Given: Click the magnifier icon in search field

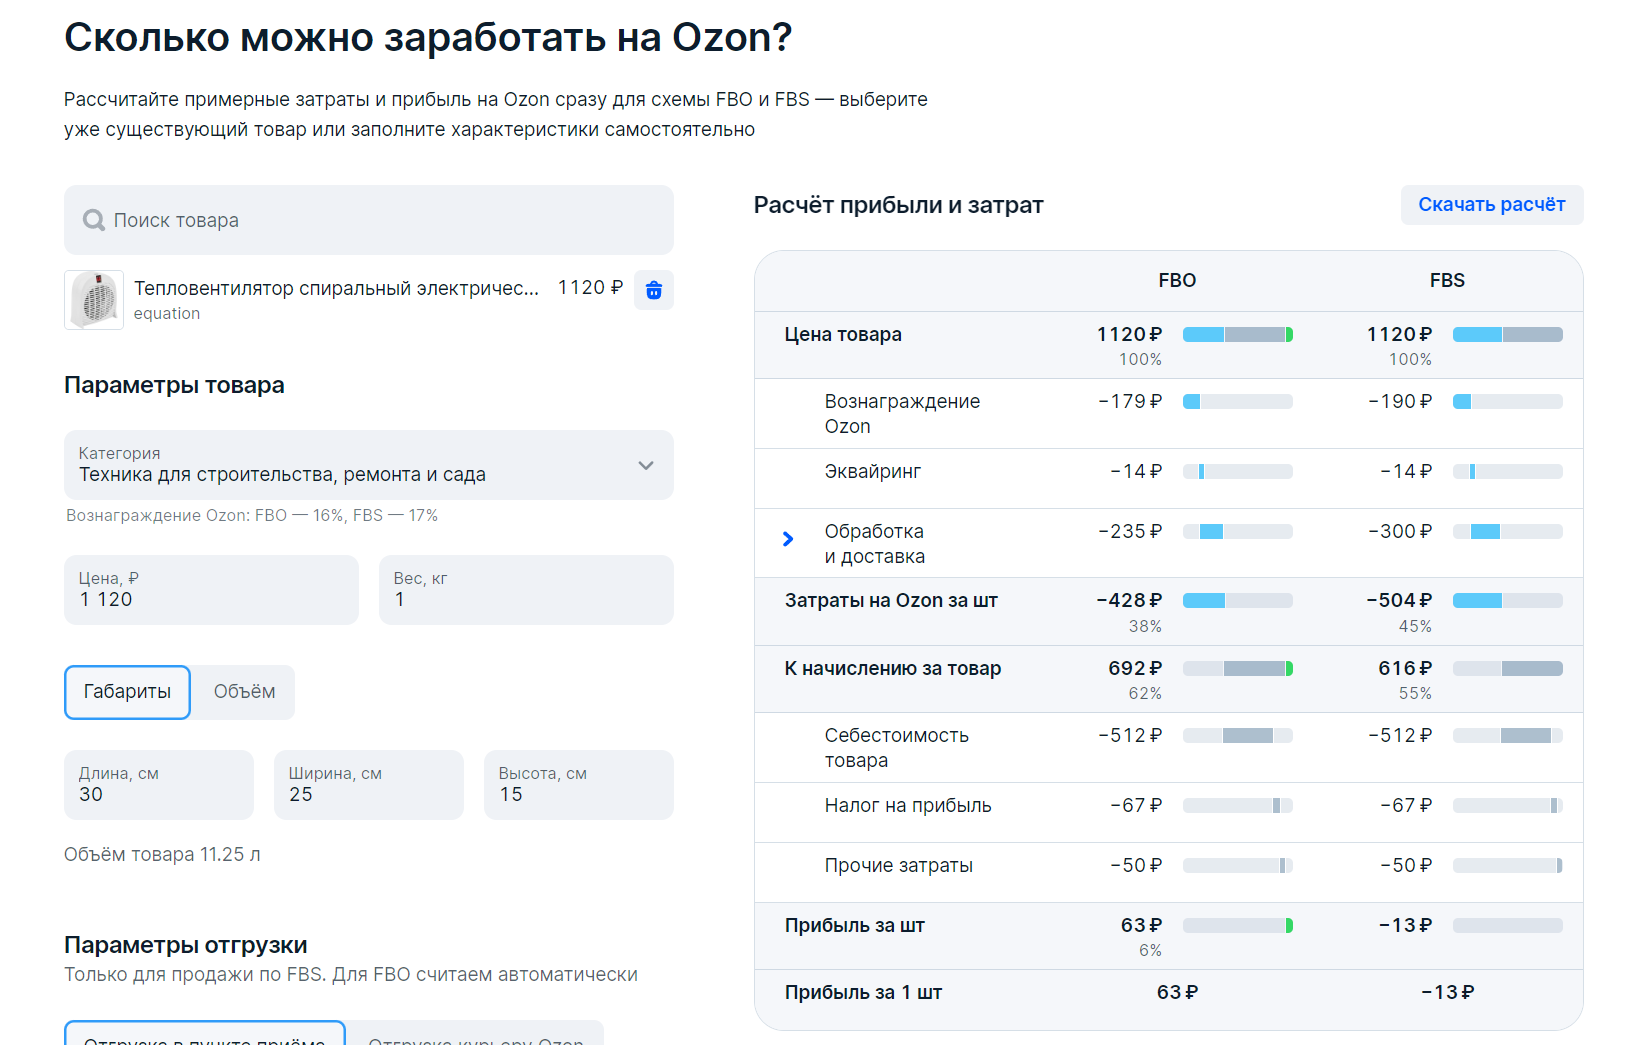Looking at the screenshot, I should click(94, 220).
